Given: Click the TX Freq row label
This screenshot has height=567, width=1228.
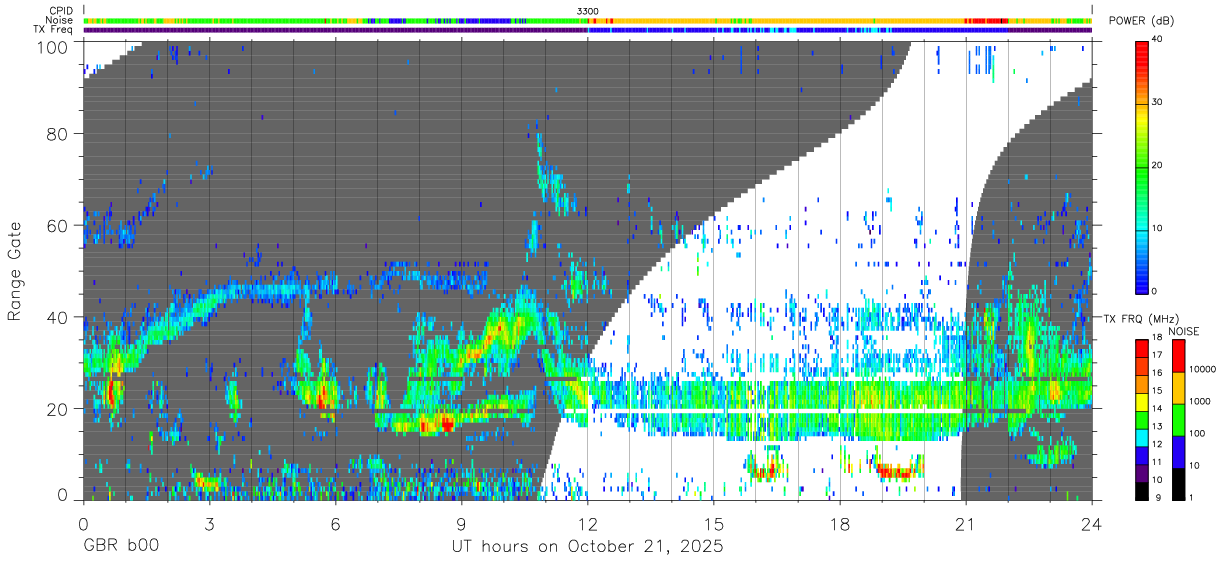Looking at the screenshot, I should pos(53,29).
